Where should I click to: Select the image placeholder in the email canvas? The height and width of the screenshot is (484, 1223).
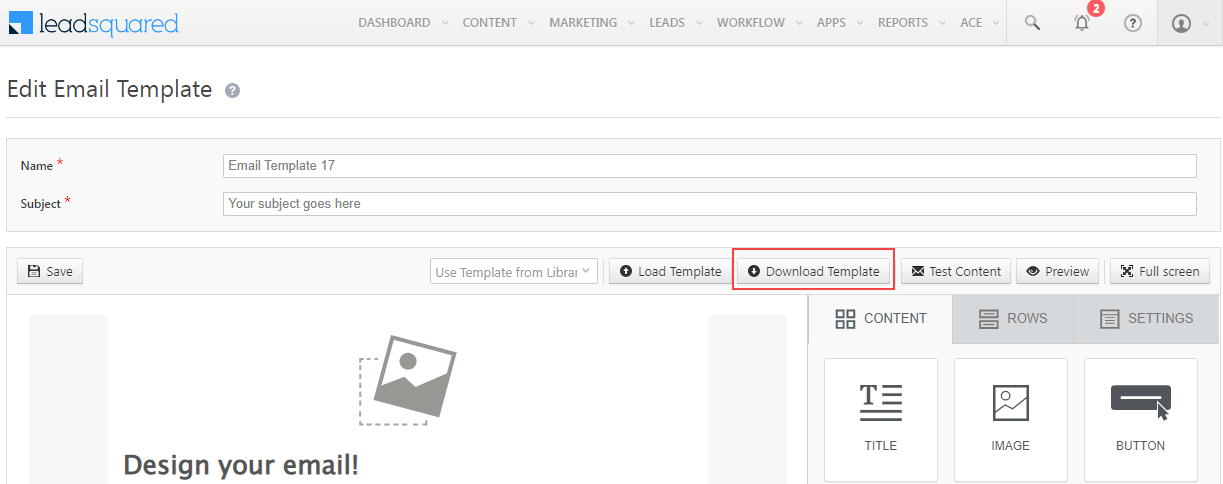(407, 379)
